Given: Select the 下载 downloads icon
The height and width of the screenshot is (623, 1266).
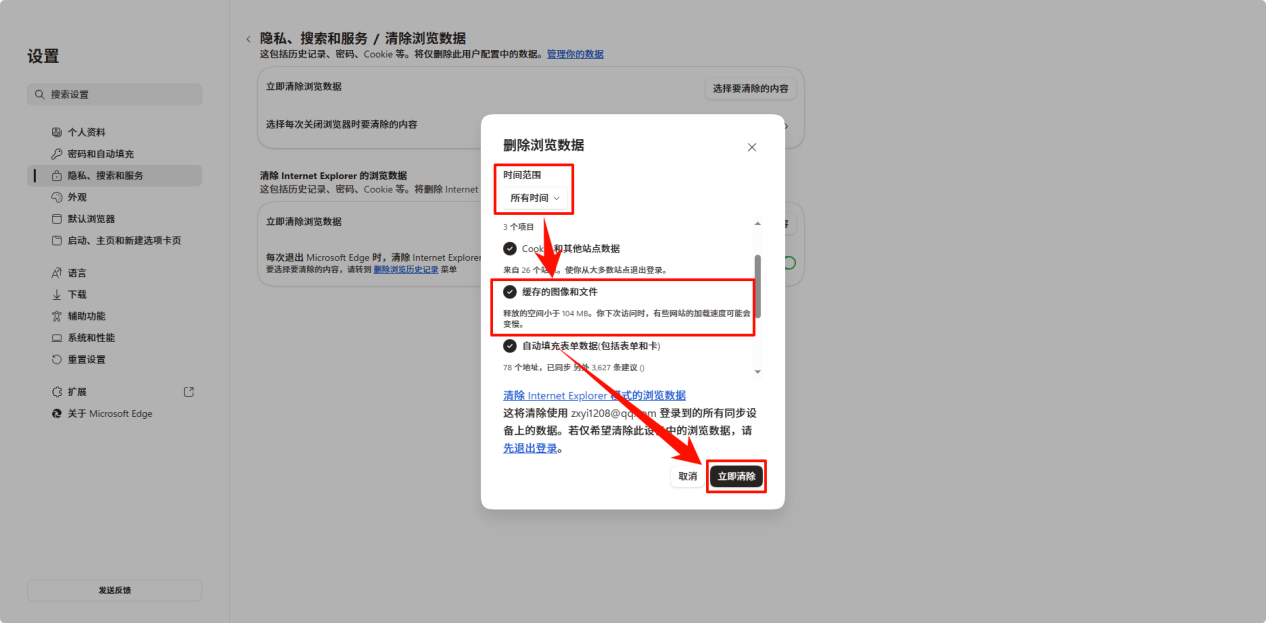Looking at the screenshot, I should click(58, 293).
